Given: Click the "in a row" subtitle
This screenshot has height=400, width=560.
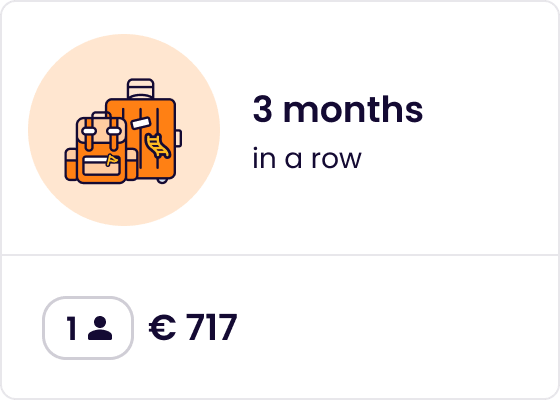Looking at the screenshot, I should pos(307,159).
